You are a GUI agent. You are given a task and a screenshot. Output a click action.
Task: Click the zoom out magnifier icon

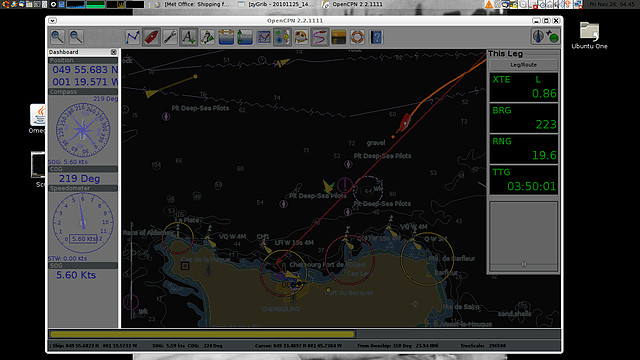coord(76,37)
